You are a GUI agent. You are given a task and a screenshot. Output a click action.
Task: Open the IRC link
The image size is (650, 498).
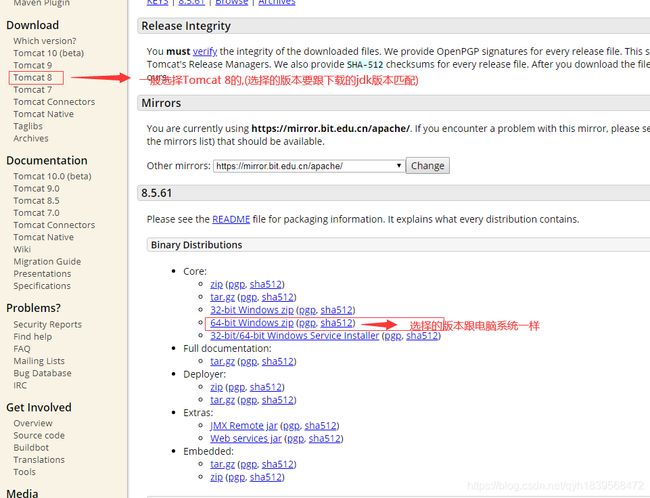tap(20, 385)
